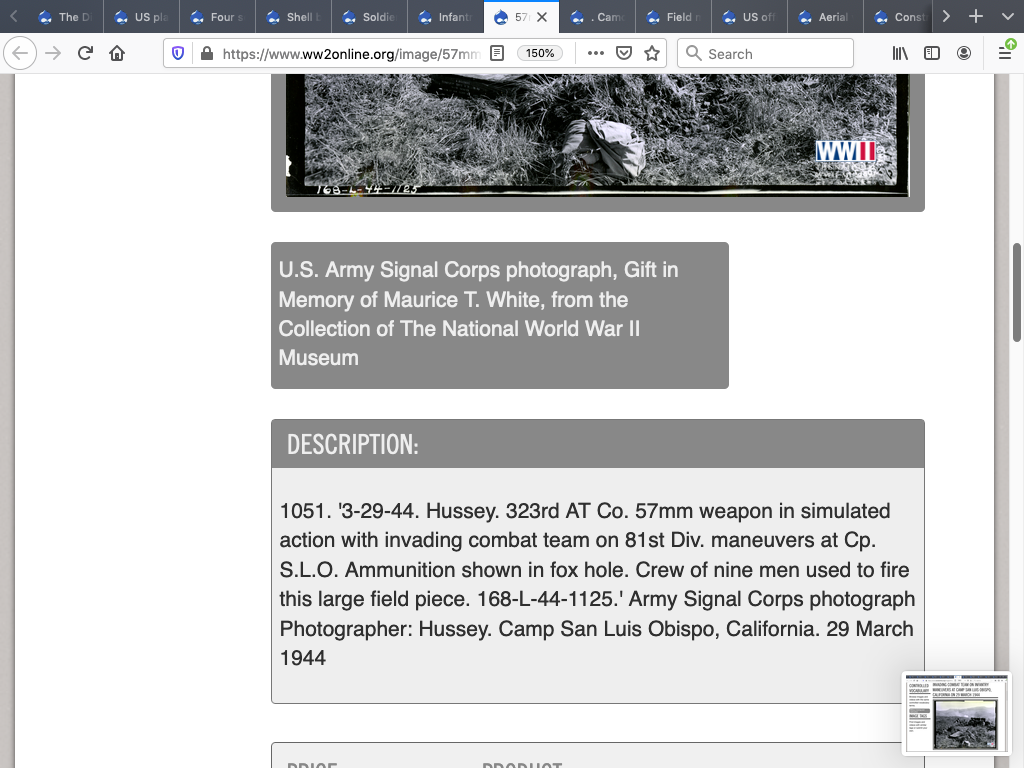This screenshot has width=1024, height=768.
Task: Reset the 150% zoom level badge
Action: (x=540, y=54)
